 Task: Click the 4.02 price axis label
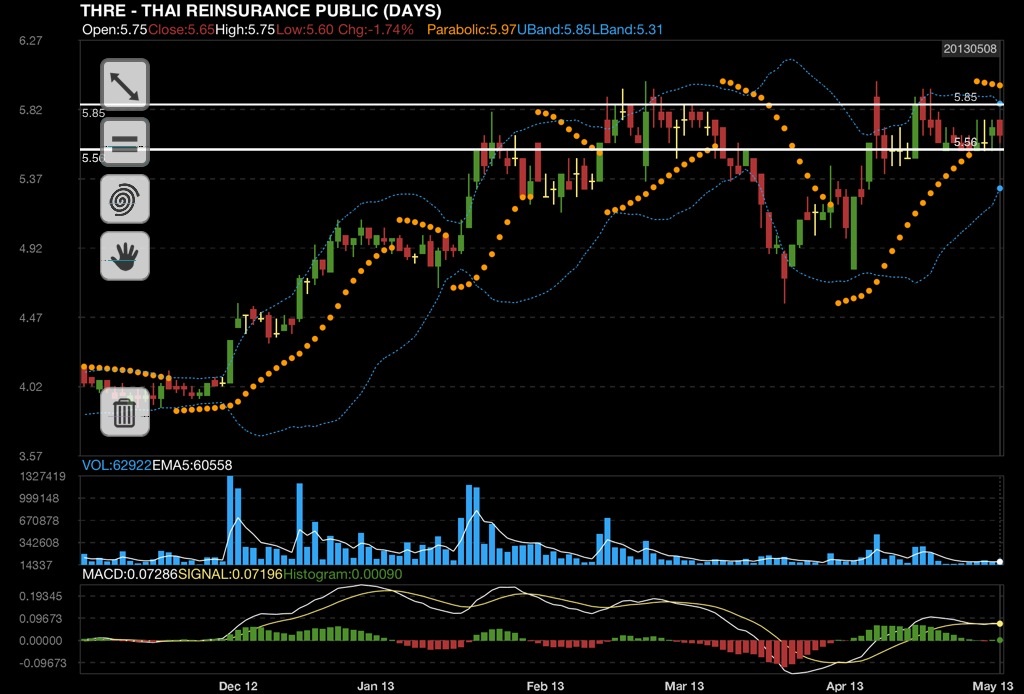click(x=31, y=386)
